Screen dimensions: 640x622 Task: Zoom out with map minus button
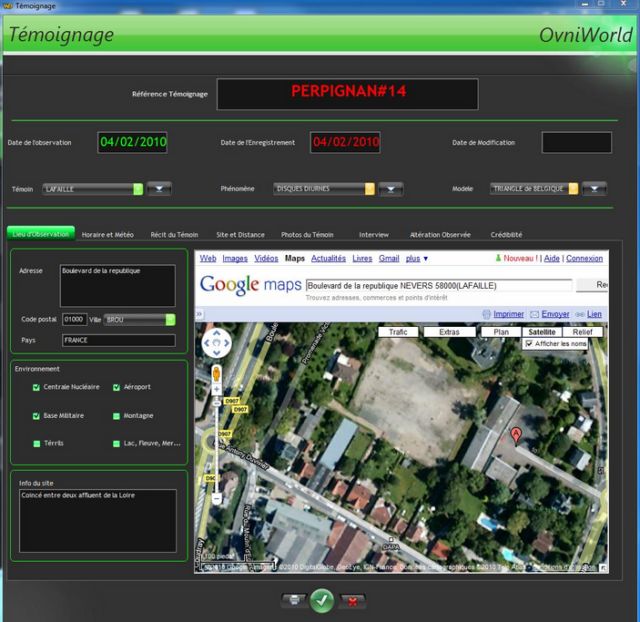(x=216, y=498)
